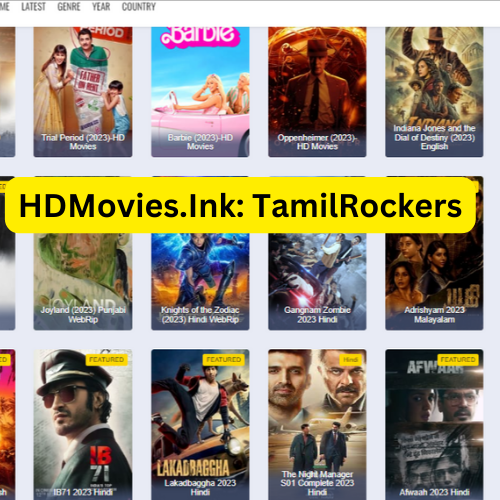Open the Oppenheimer (2023) movie poster
500x500 pixels.
[317, 92]
